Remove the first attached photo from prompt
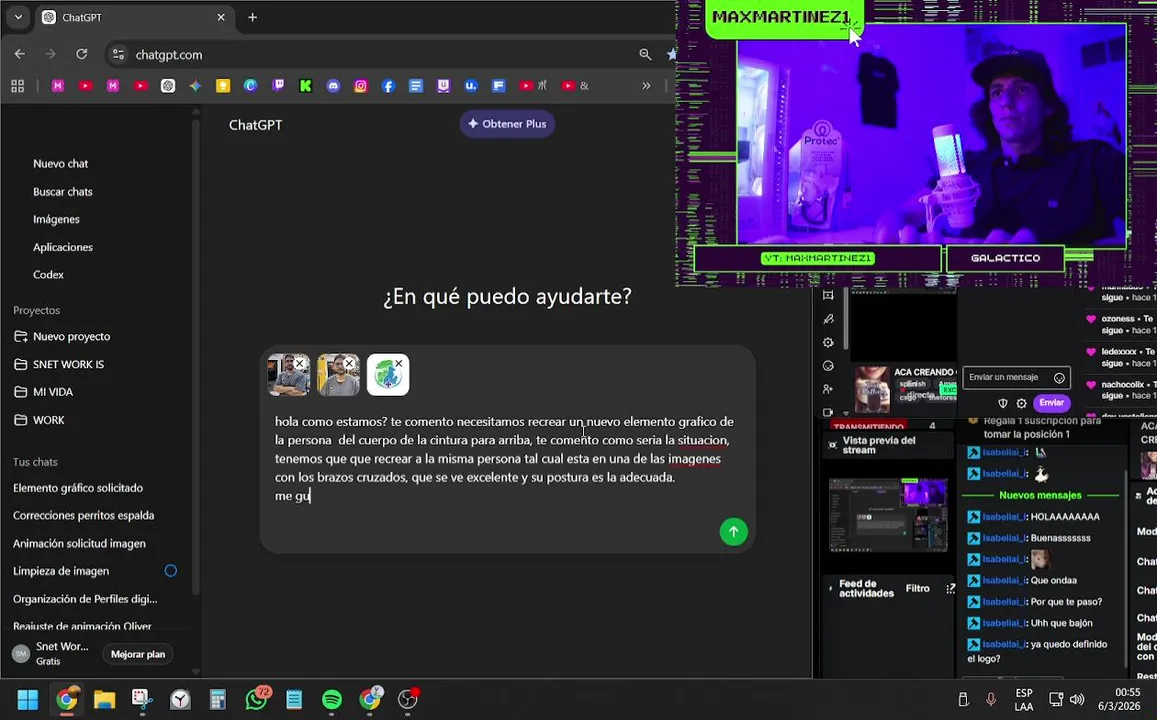 coord(300,364)
